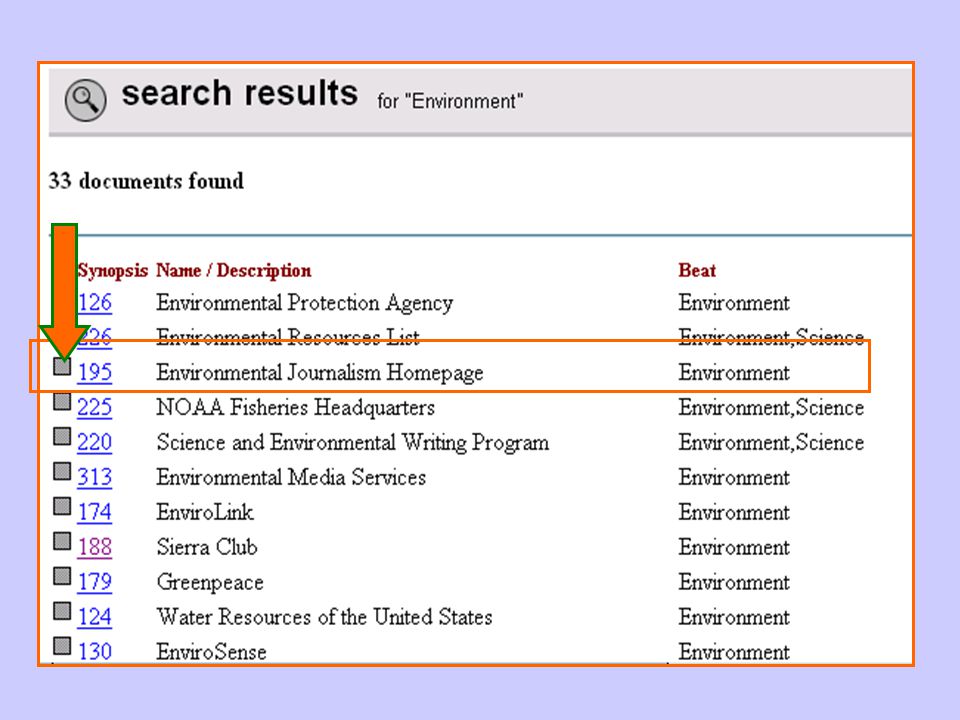Click the magnifying glass search icon

(x=86, y=100)
